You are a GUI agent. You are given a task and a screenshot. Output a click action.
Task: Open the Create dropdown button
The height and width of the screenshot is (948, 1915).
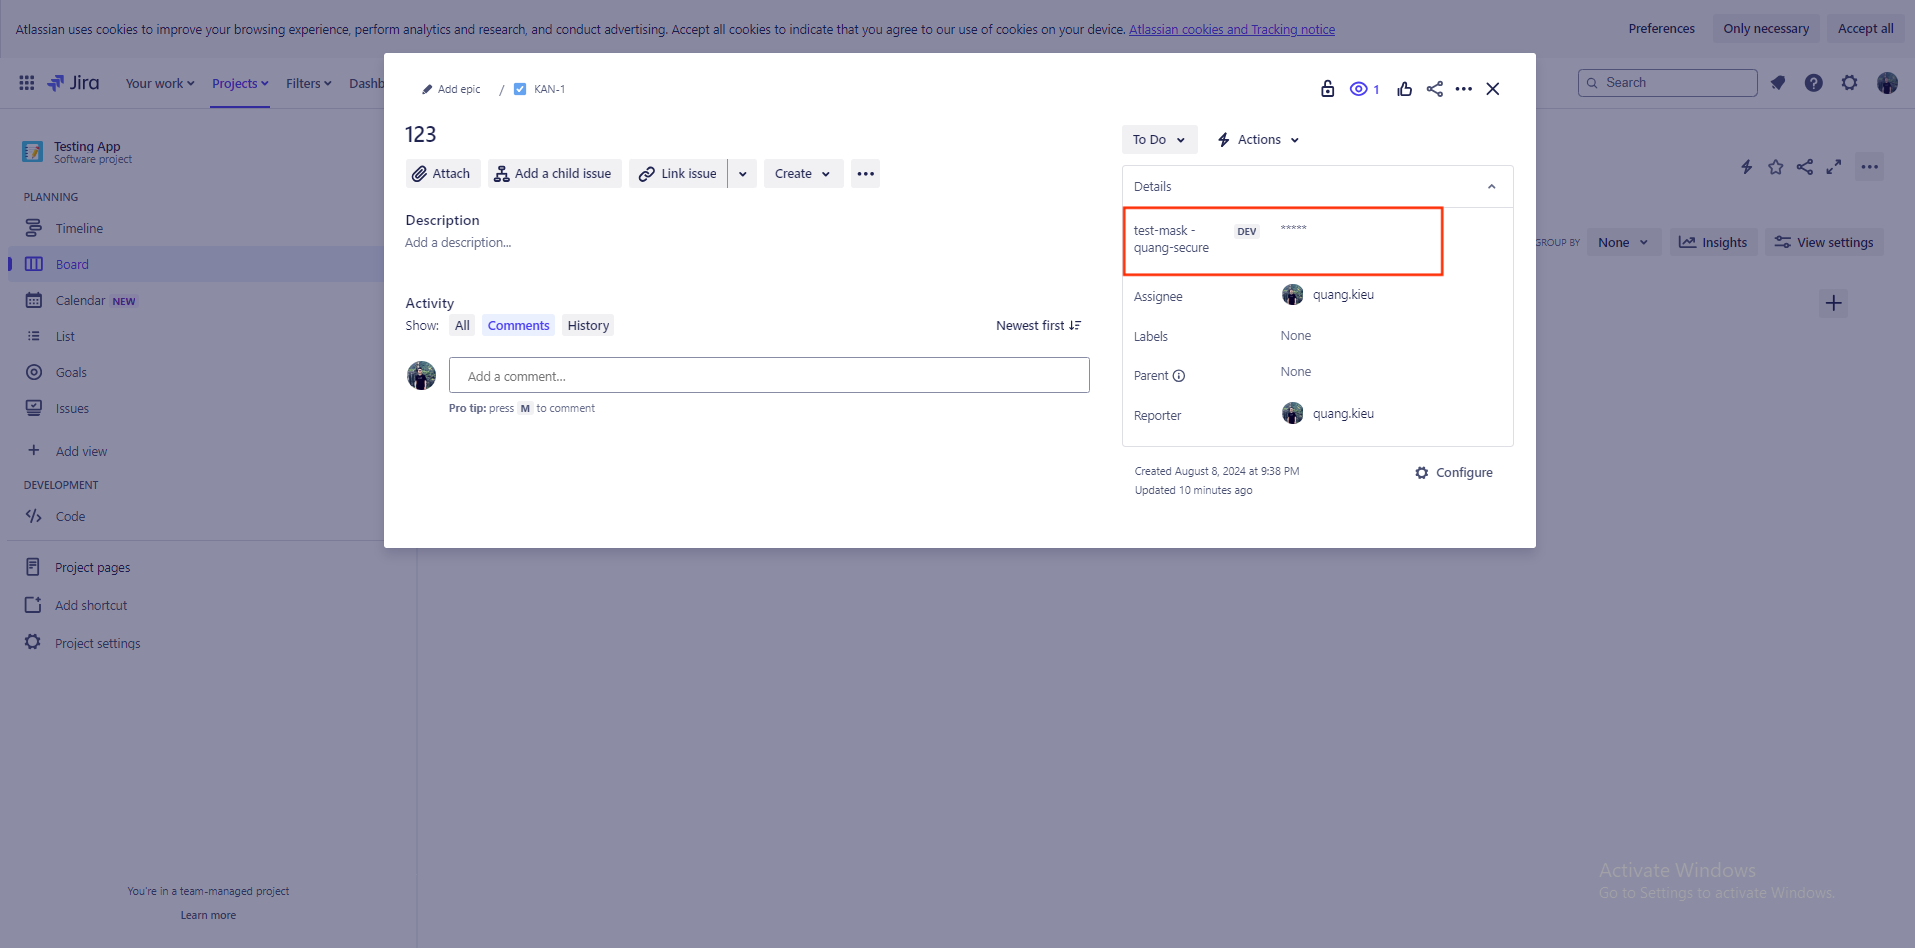[x=803, y=174]
